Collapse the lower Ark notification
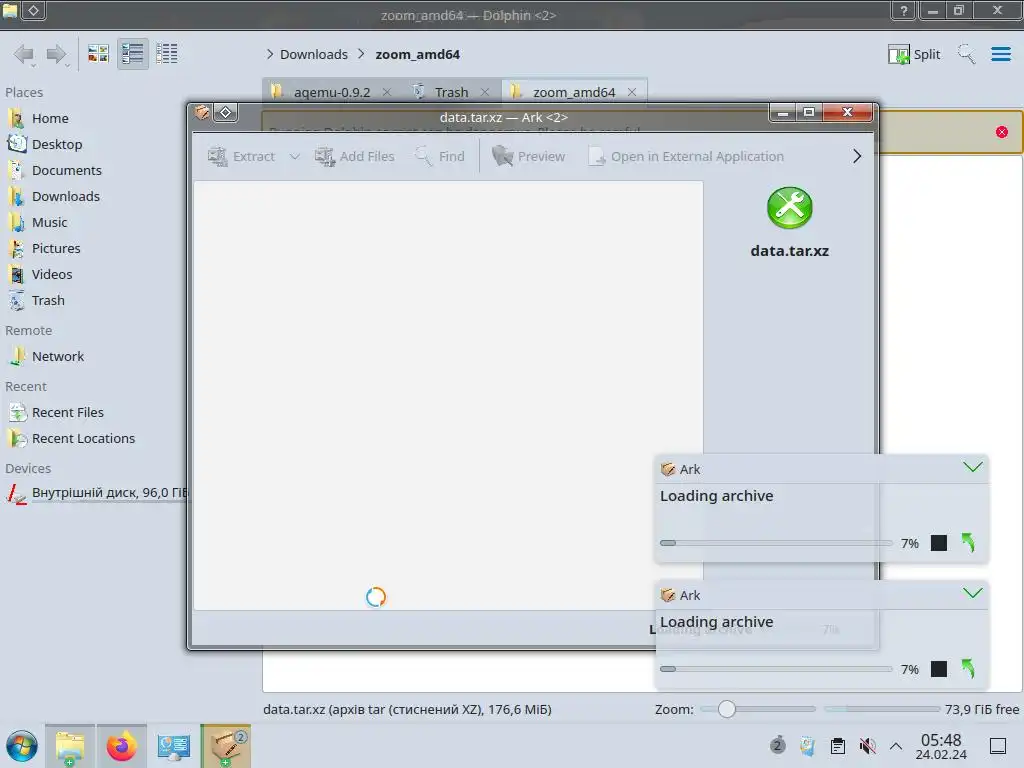The width and height of the screenshot is (1024, 768). click(972, 593)
